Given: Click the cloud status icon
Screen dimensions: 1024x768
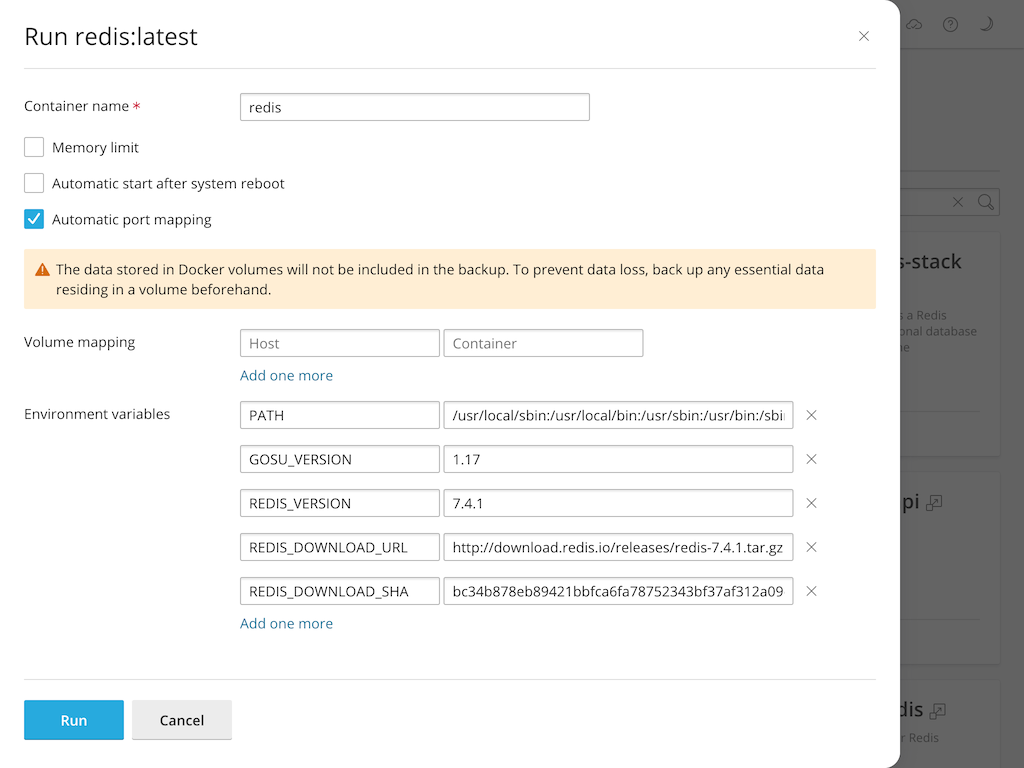Looking at the screenshot, I should point(914,25).
